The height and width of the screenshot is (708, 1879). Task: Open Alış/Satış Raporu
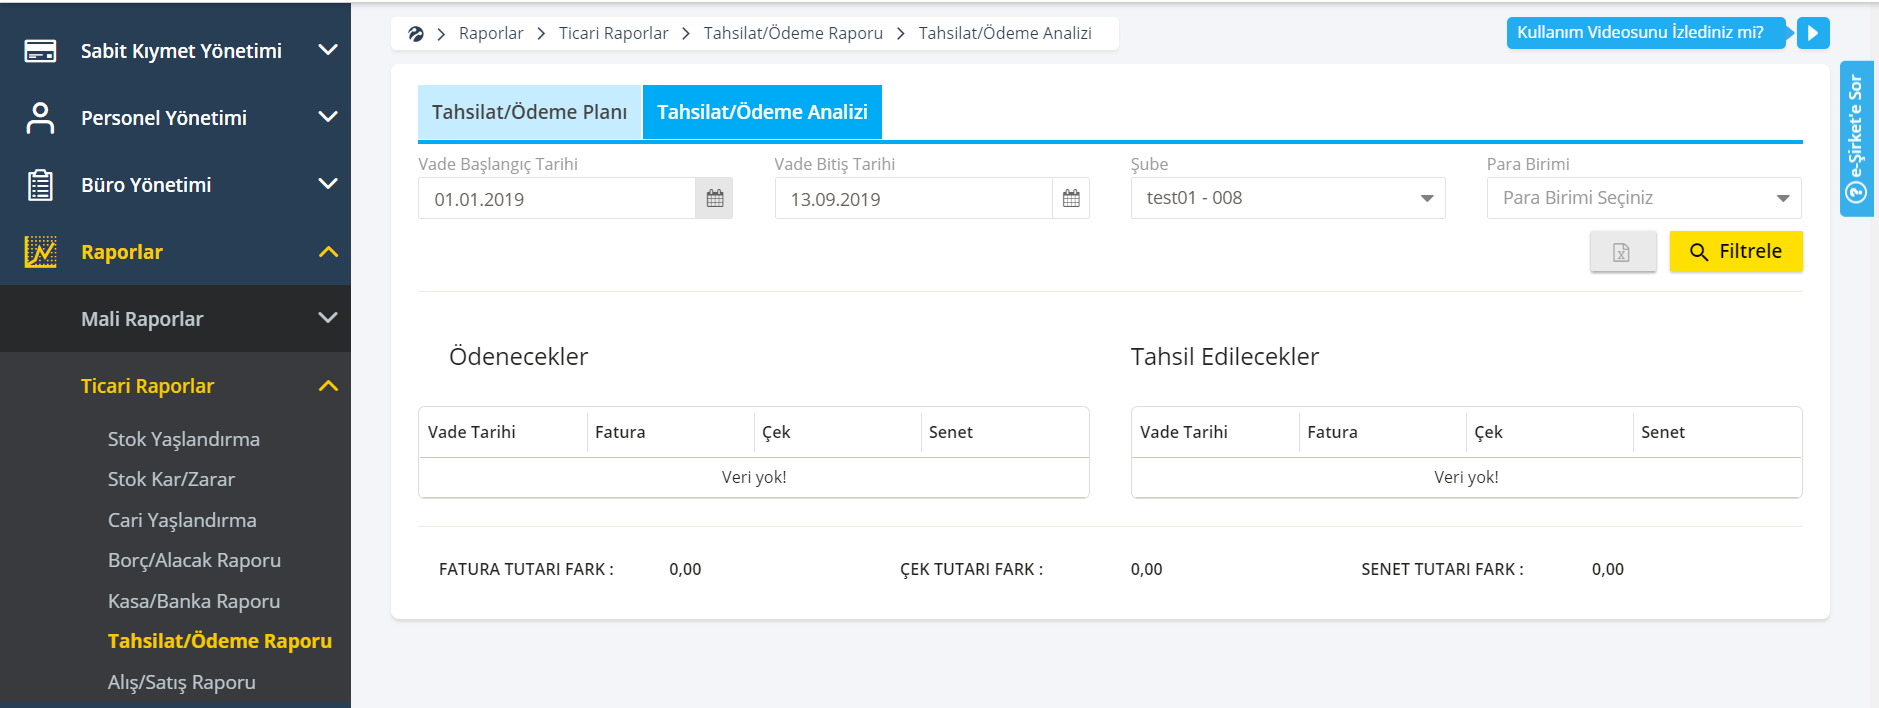[182, 682]
